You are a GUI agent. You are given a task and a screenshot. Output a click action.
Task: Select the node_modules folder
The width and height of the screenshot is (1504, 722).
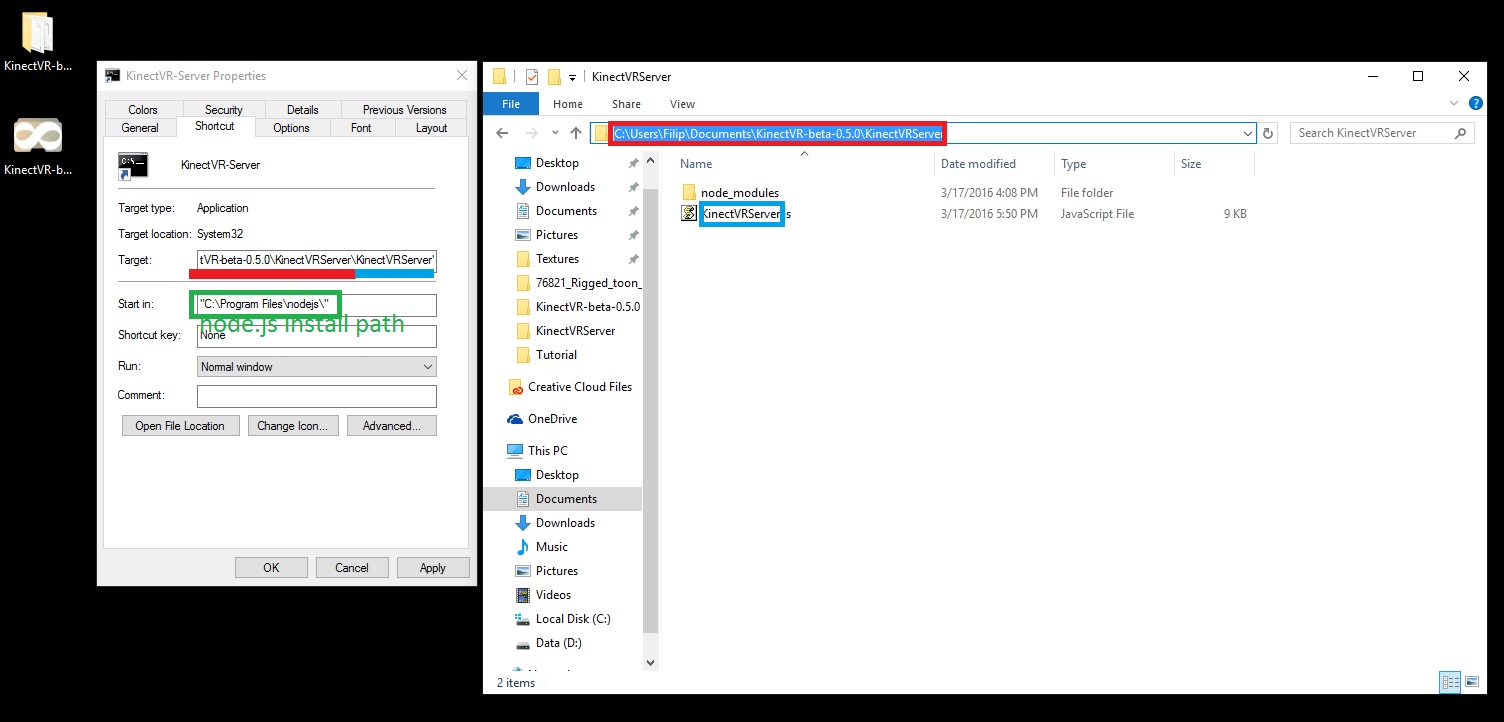(x=739, y=193)
